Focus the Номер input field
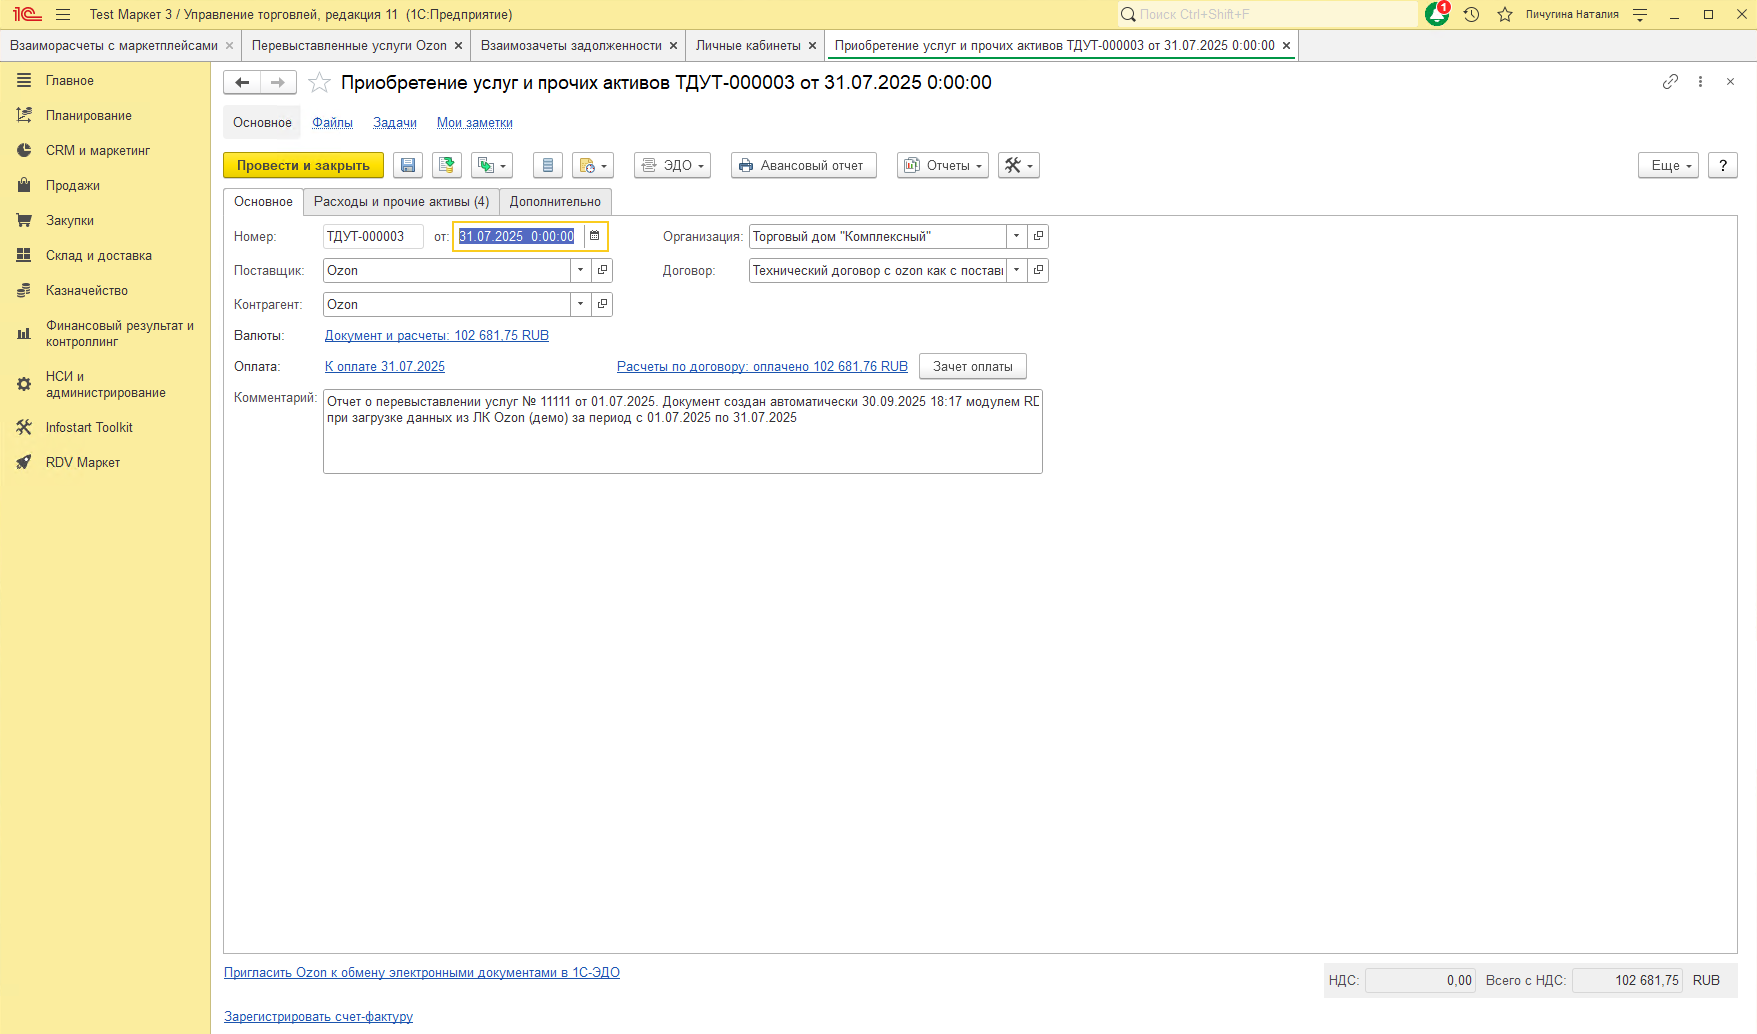This screenshot has width=1757, height=1034. click(x=373, y=236)
